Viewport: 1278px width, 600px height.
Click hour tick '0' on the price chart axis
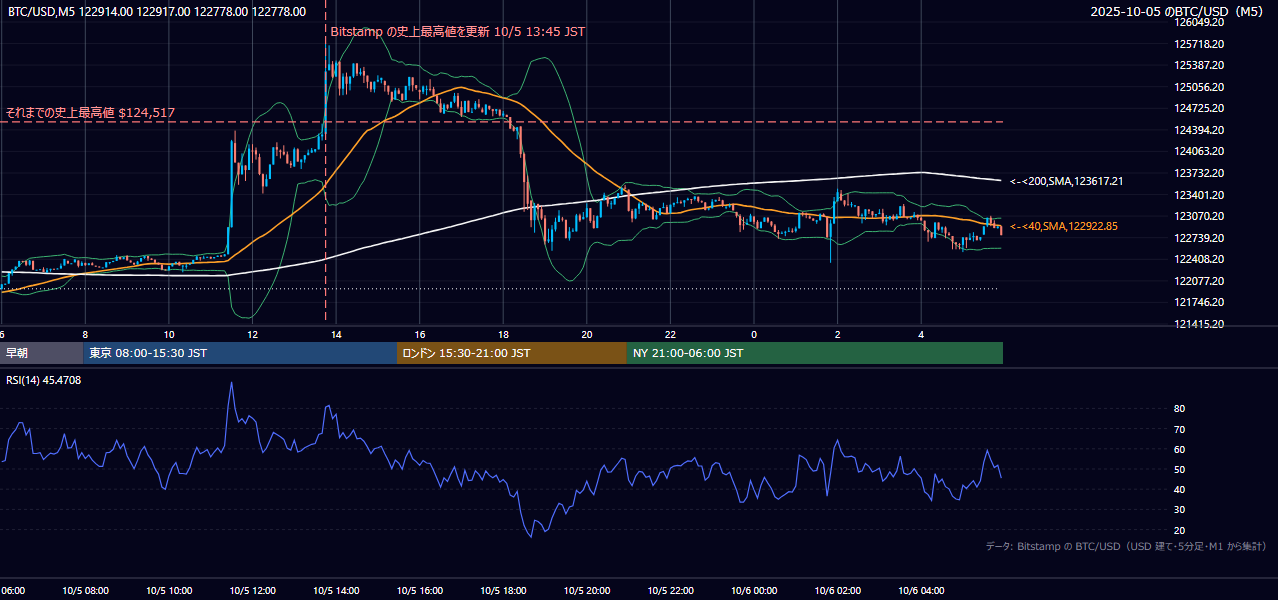pos(754,334)
